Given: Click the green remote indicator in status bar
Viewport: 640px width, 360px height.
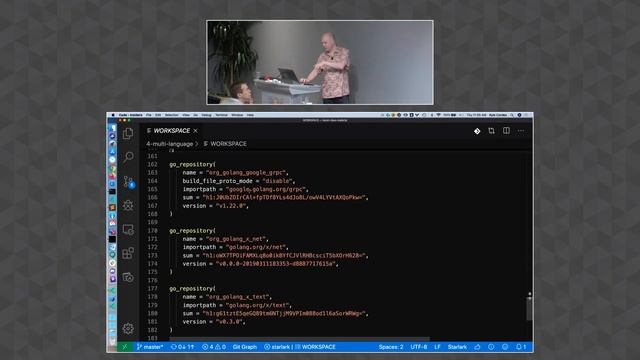Looking at the screenshot, I should tap(124, 347).
